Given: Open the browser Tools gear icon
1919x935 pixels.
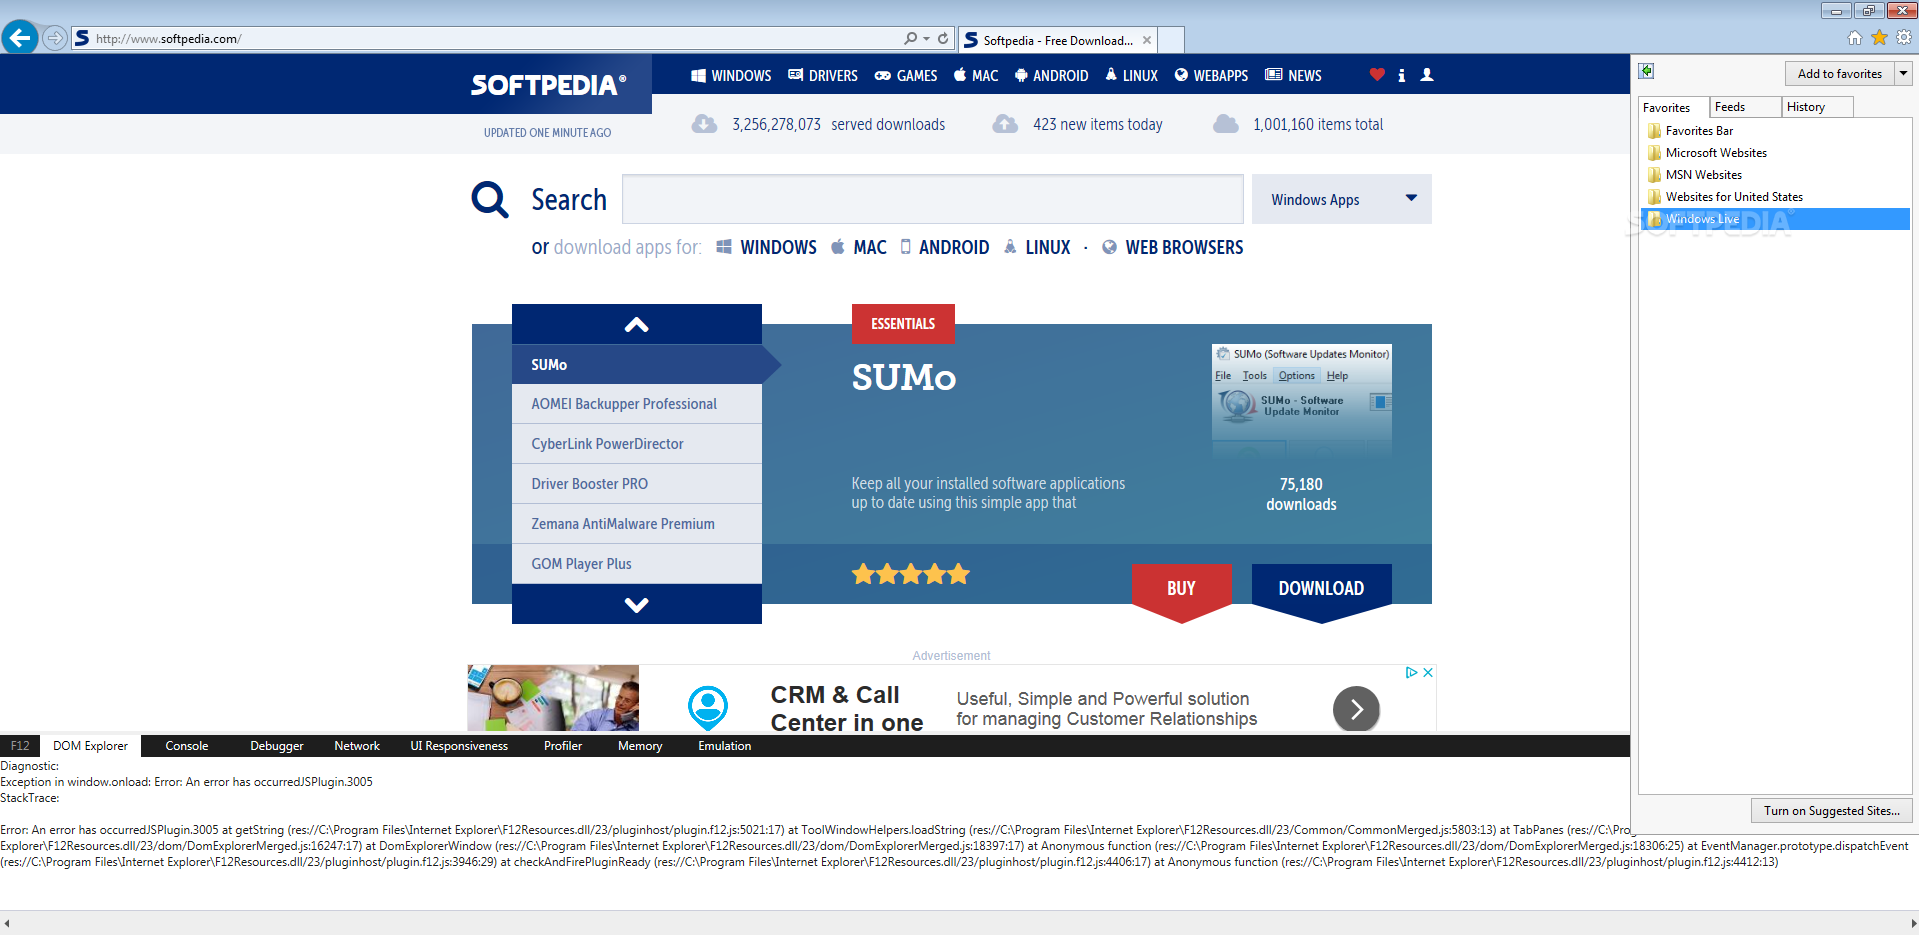Looking at the screenshot, I should click(x=1904, y=38).
